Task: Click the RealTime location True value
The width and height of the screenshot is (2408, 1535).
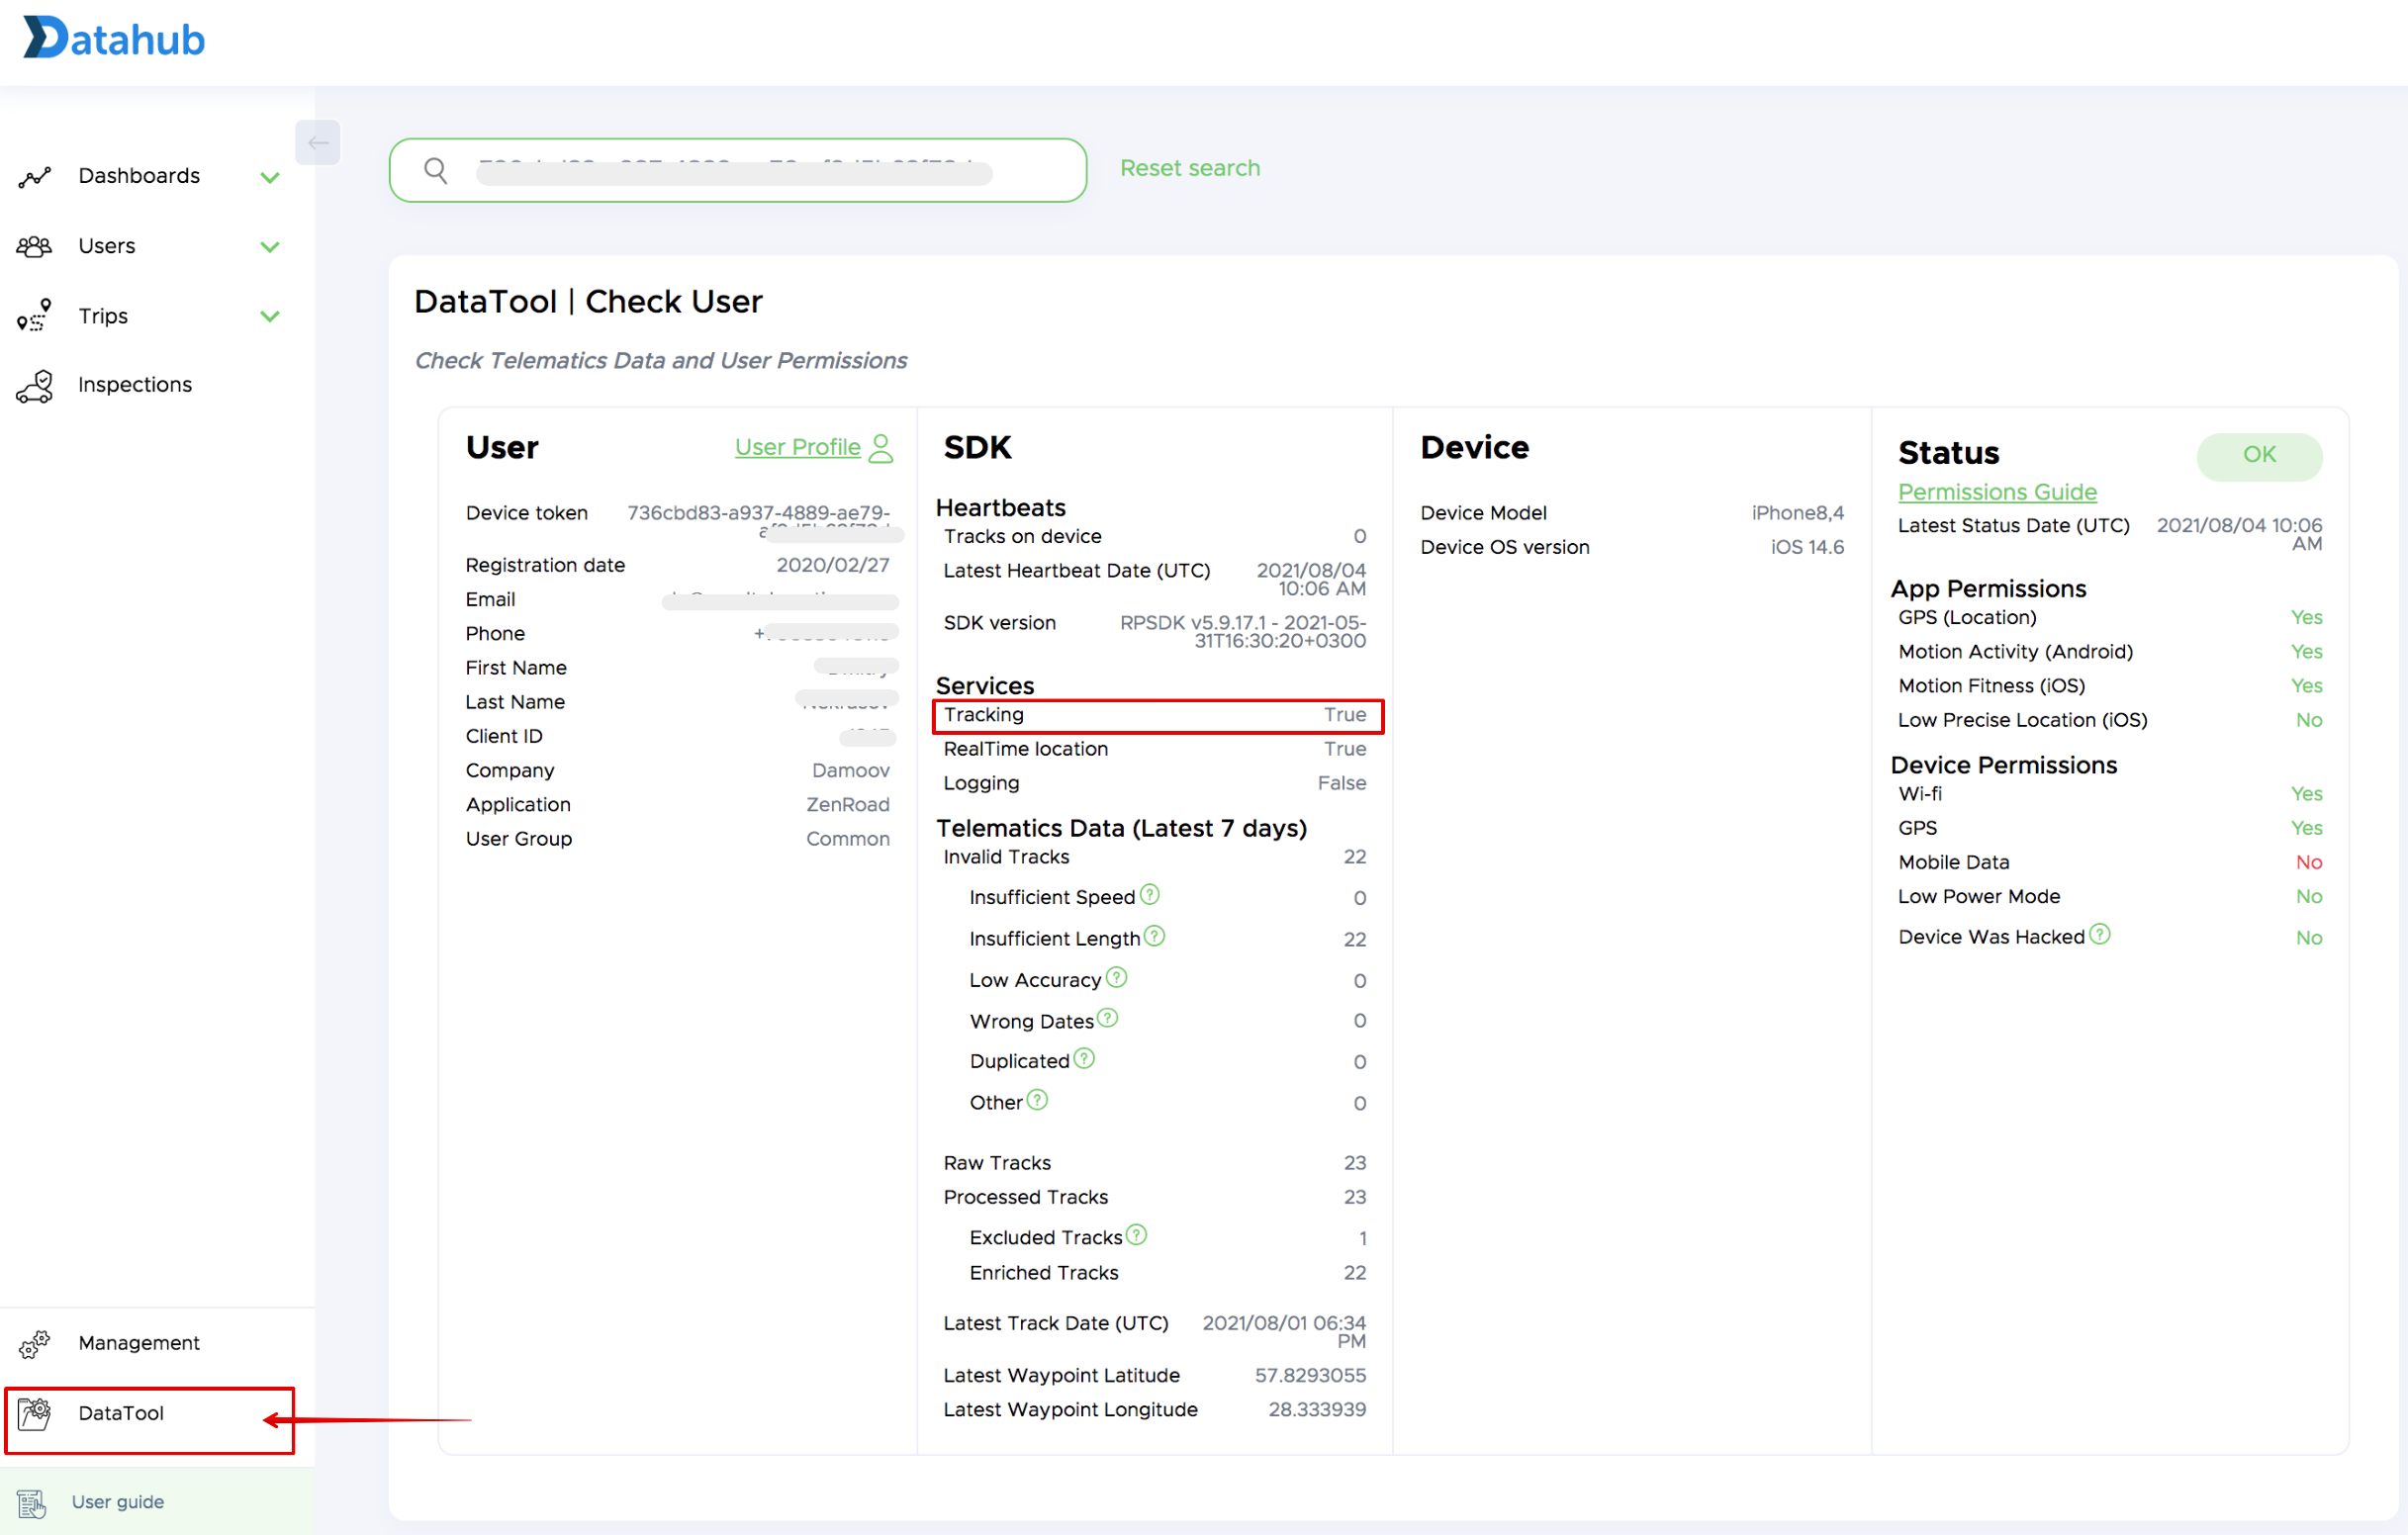Action: coord(1345,749)
